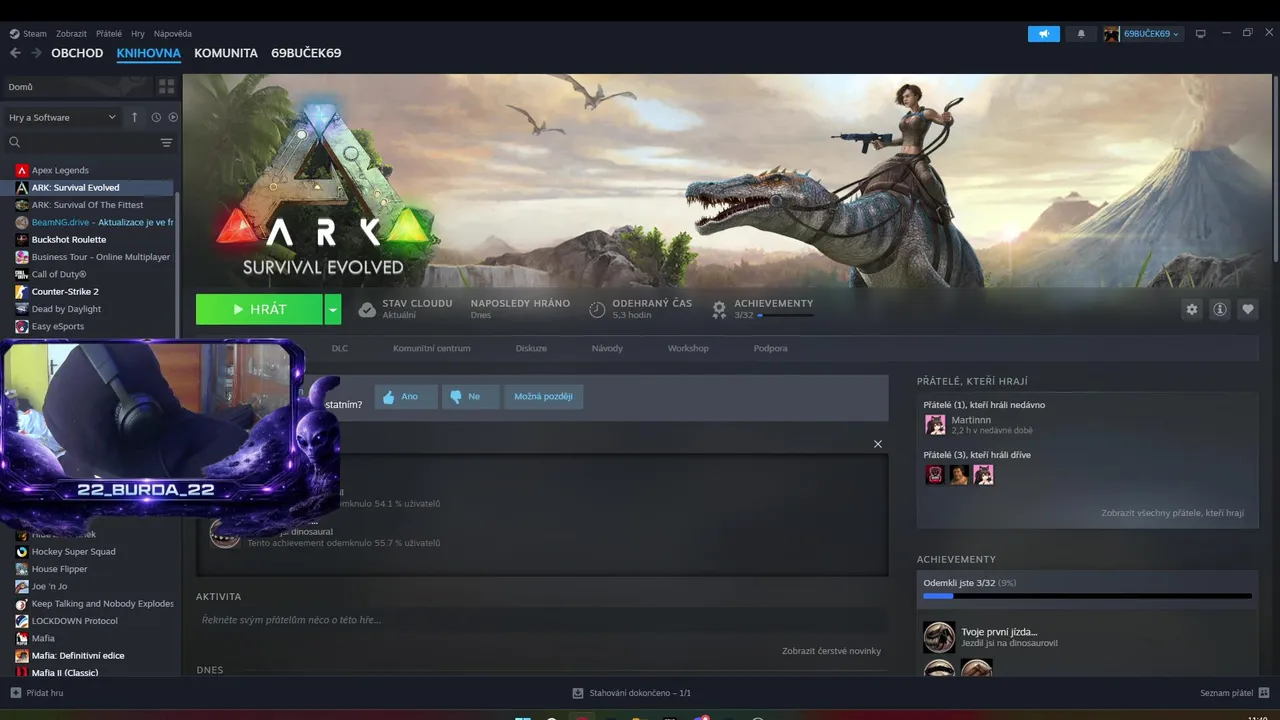Screen dimensions: 1280x720
Task: Click the sort ascending arrow icon
Action: click(135, 117)
